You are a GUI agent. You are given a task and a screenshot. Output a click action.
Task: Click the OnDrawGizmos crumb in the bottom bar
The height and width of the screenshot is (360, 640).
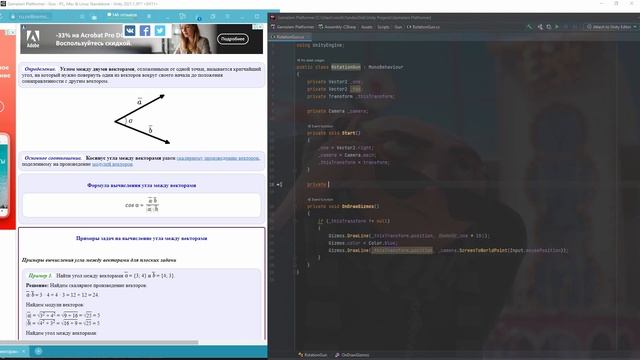(x=352, y=355)
